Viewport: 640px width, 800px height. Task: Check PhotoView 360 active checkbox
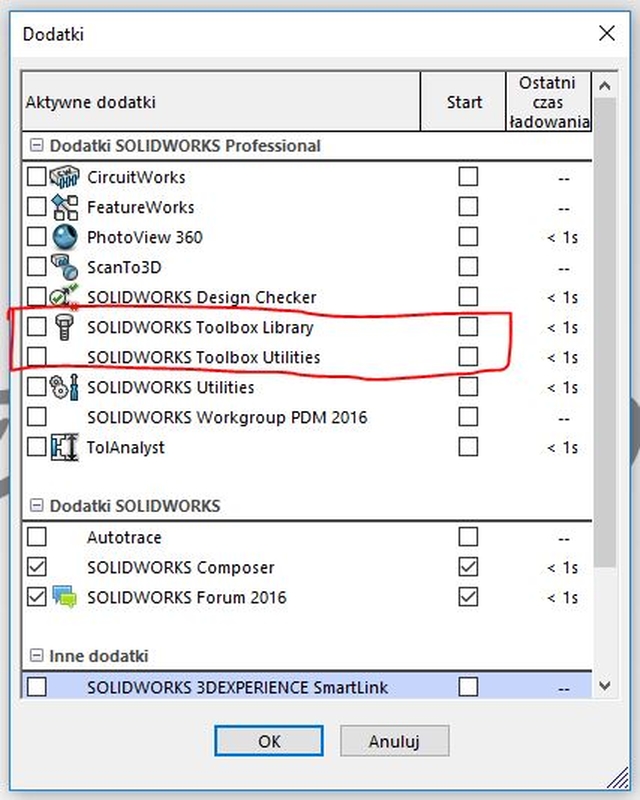[x=36, y=237]
